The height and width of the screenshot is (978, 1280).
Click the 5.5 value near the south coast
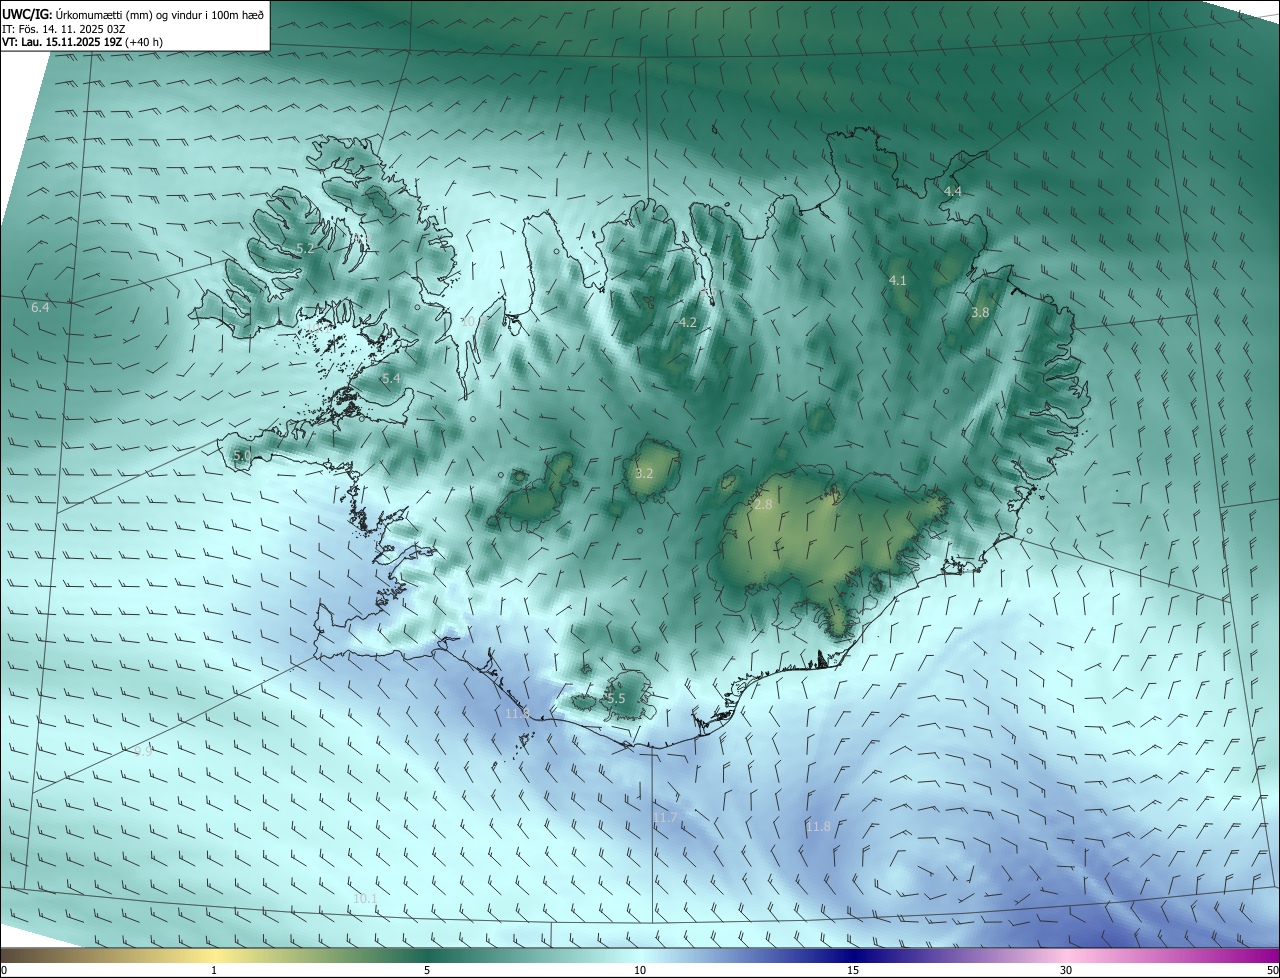pos(616,698)
